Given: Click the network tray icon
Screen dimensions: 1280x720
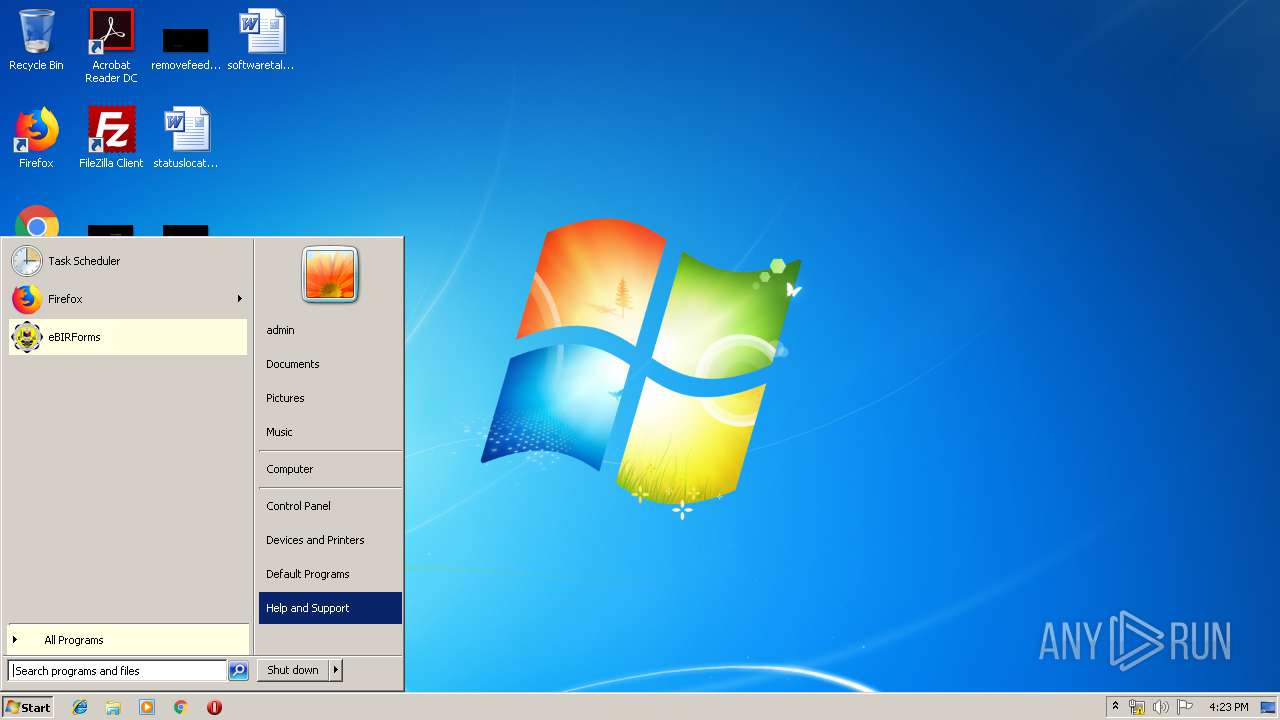Looking at the screenshot, I should (1137, 707).
